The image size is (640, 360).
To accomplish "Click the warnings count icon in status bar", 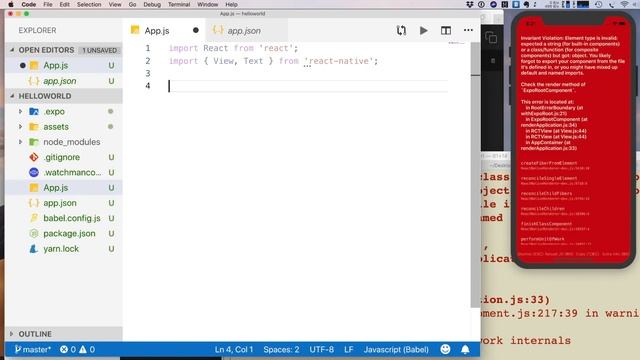I will [x=83, y=349].
